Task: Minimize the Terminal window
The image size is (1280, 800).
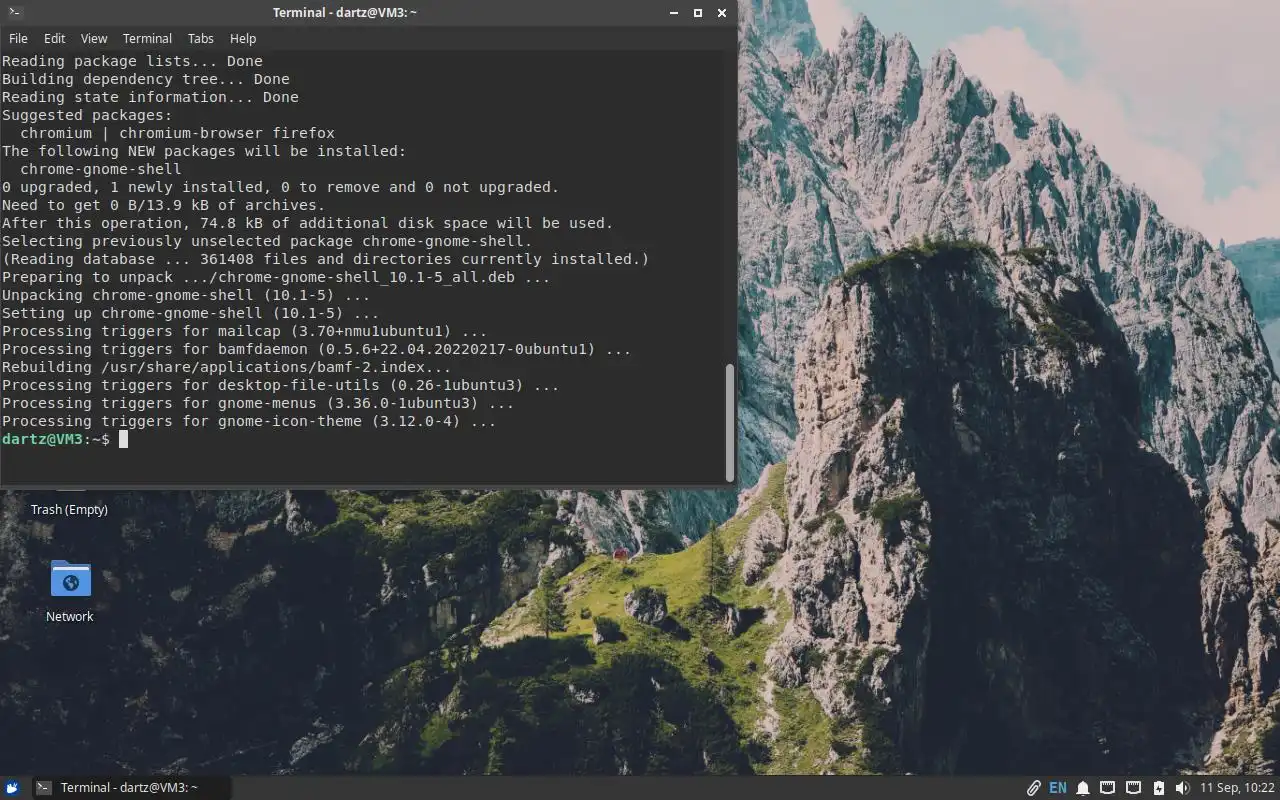Action: tap(675, 13)
